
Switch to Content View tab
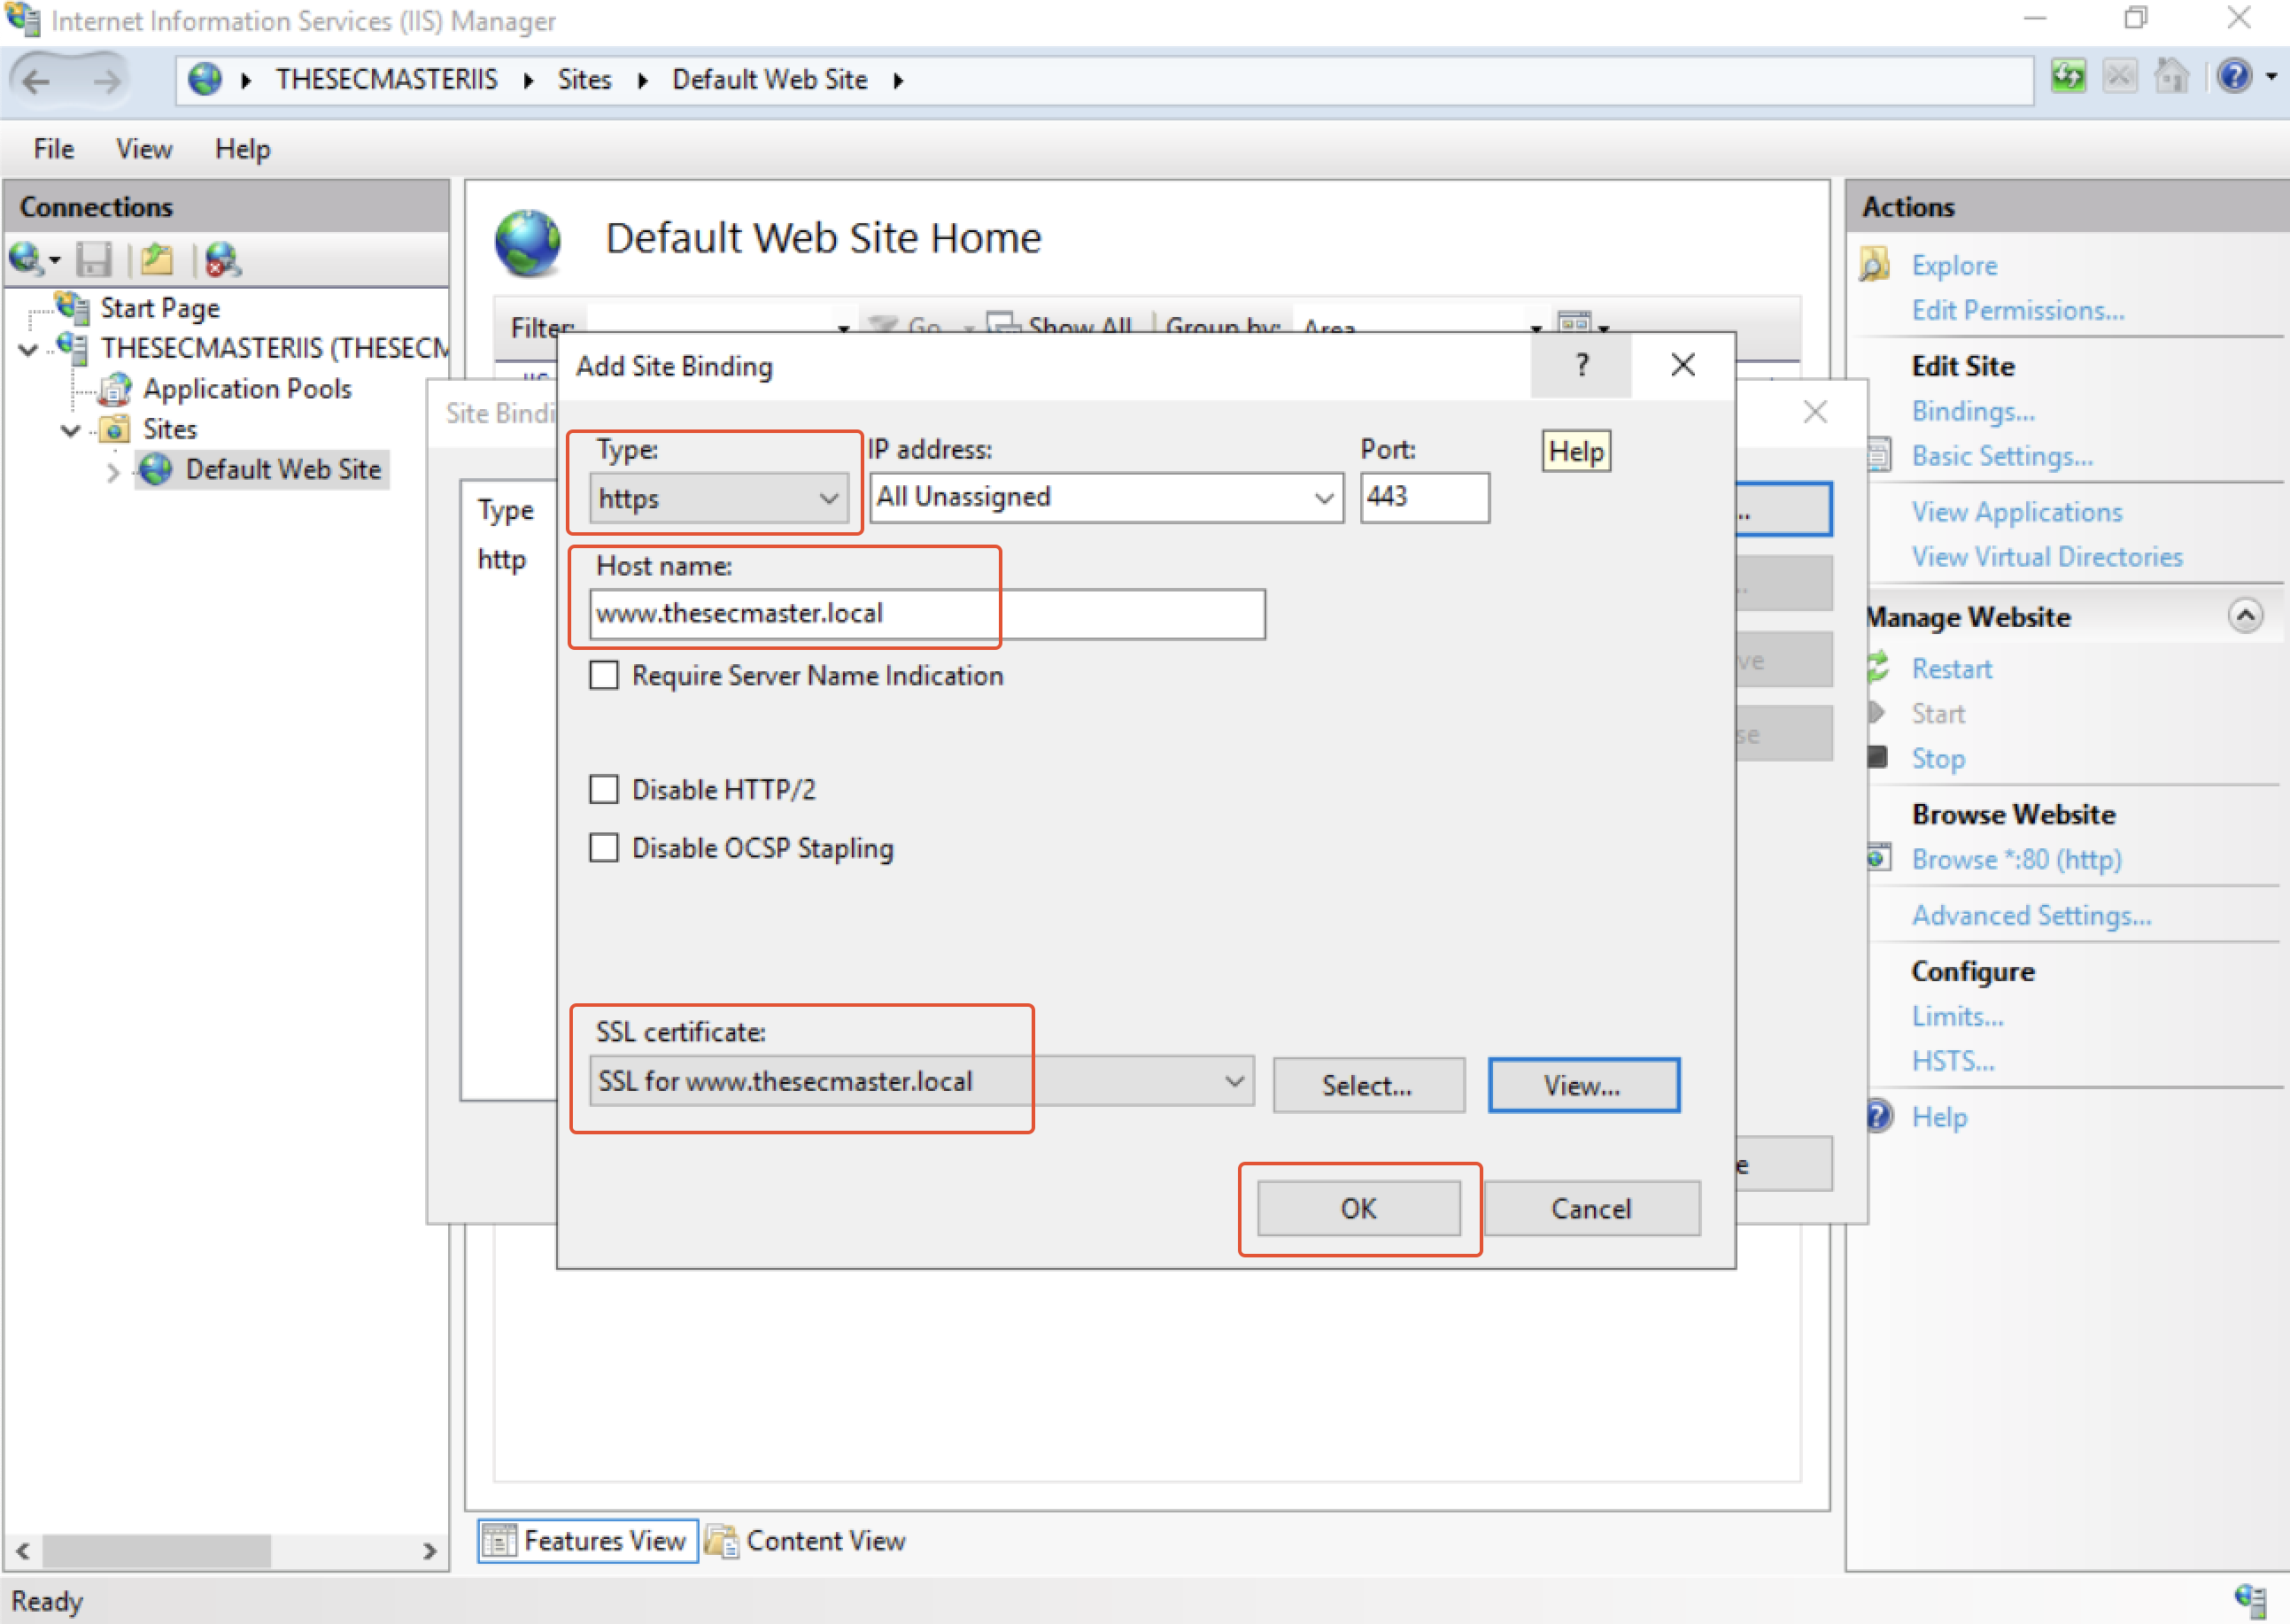pyautogui.click(x=806, y=1541)
